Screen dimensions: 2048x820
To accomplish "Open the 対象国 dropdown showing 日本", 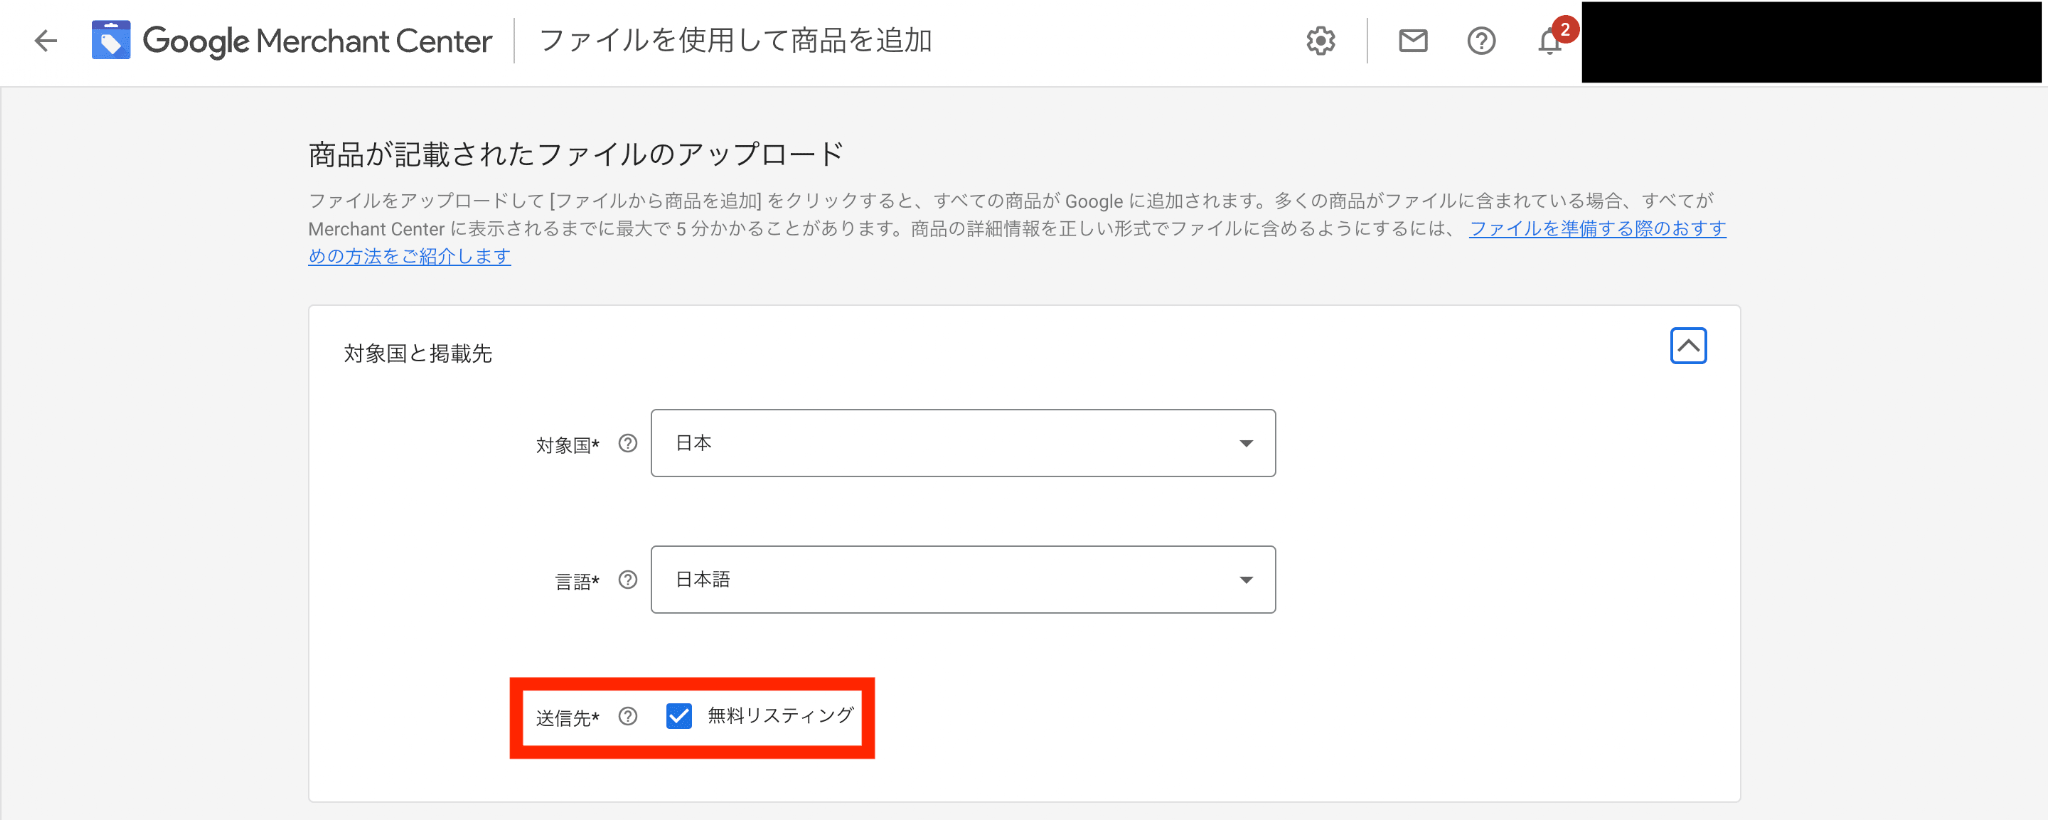I will [963, 443].
